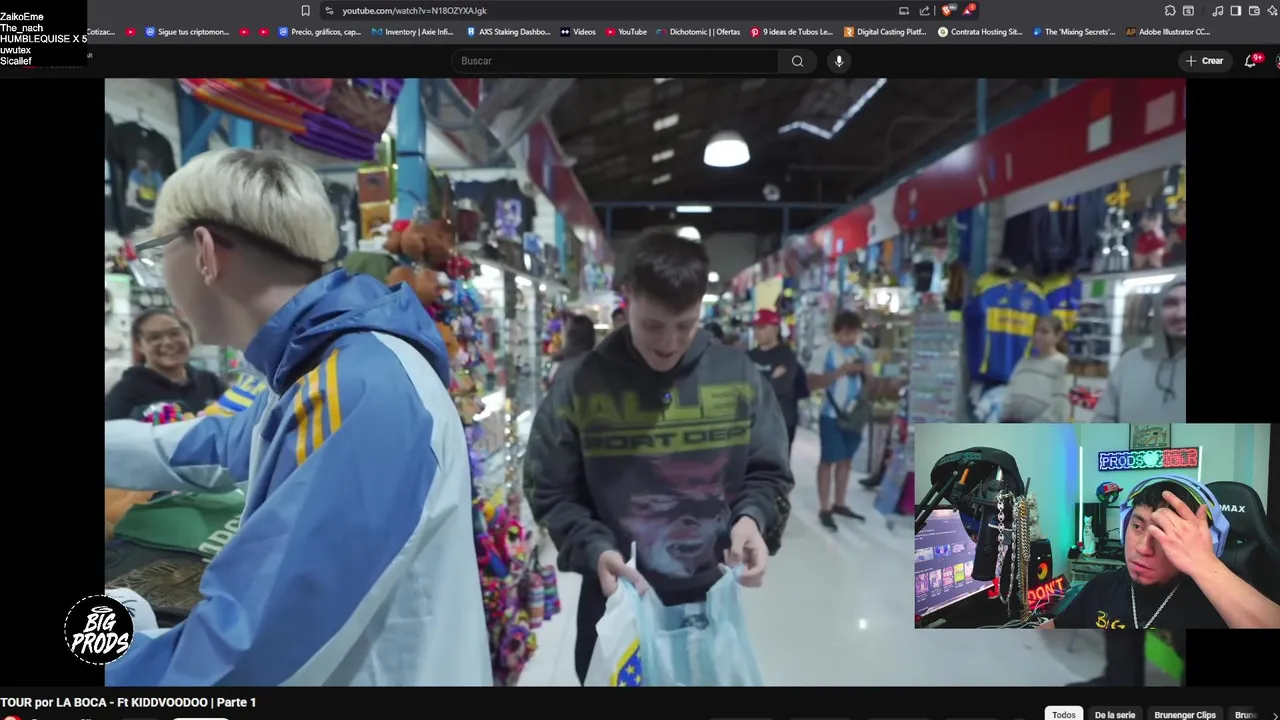1280x720 pixels.
Task: Click the cast/picture-in-picture icon in address bar
Action: (904, 11)
